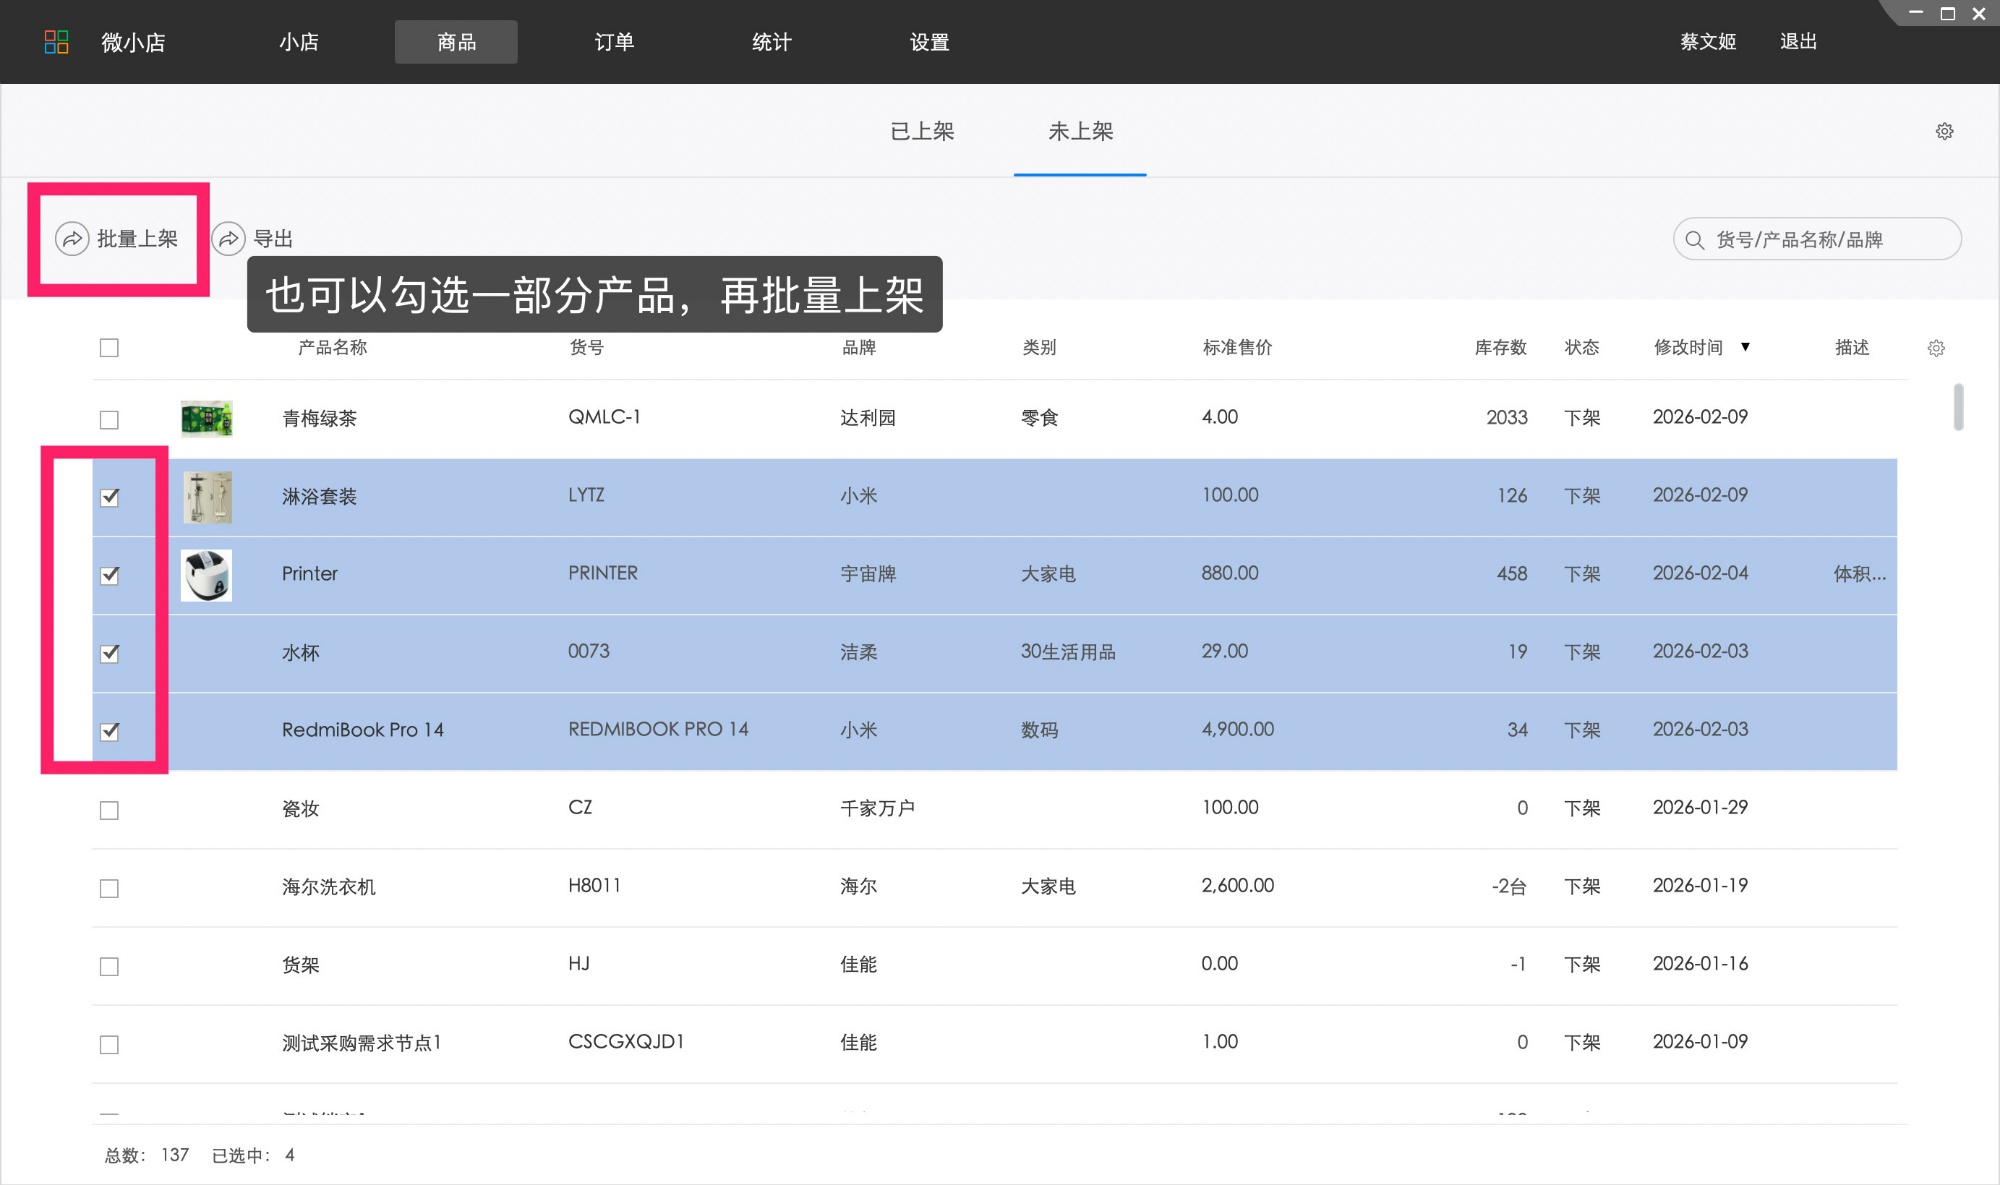2000x1185 pixels.
Task: Open the Printer product thumbnail
Action: coord(207,575)
